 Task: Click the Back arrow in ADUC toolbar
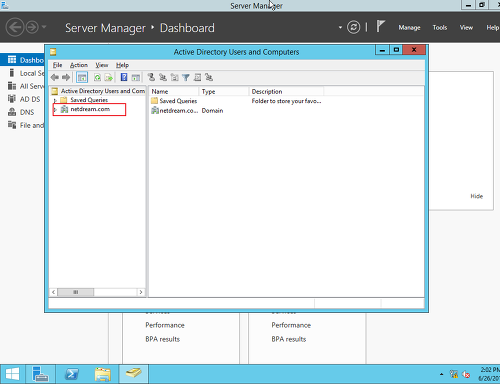tap(55, 78)
